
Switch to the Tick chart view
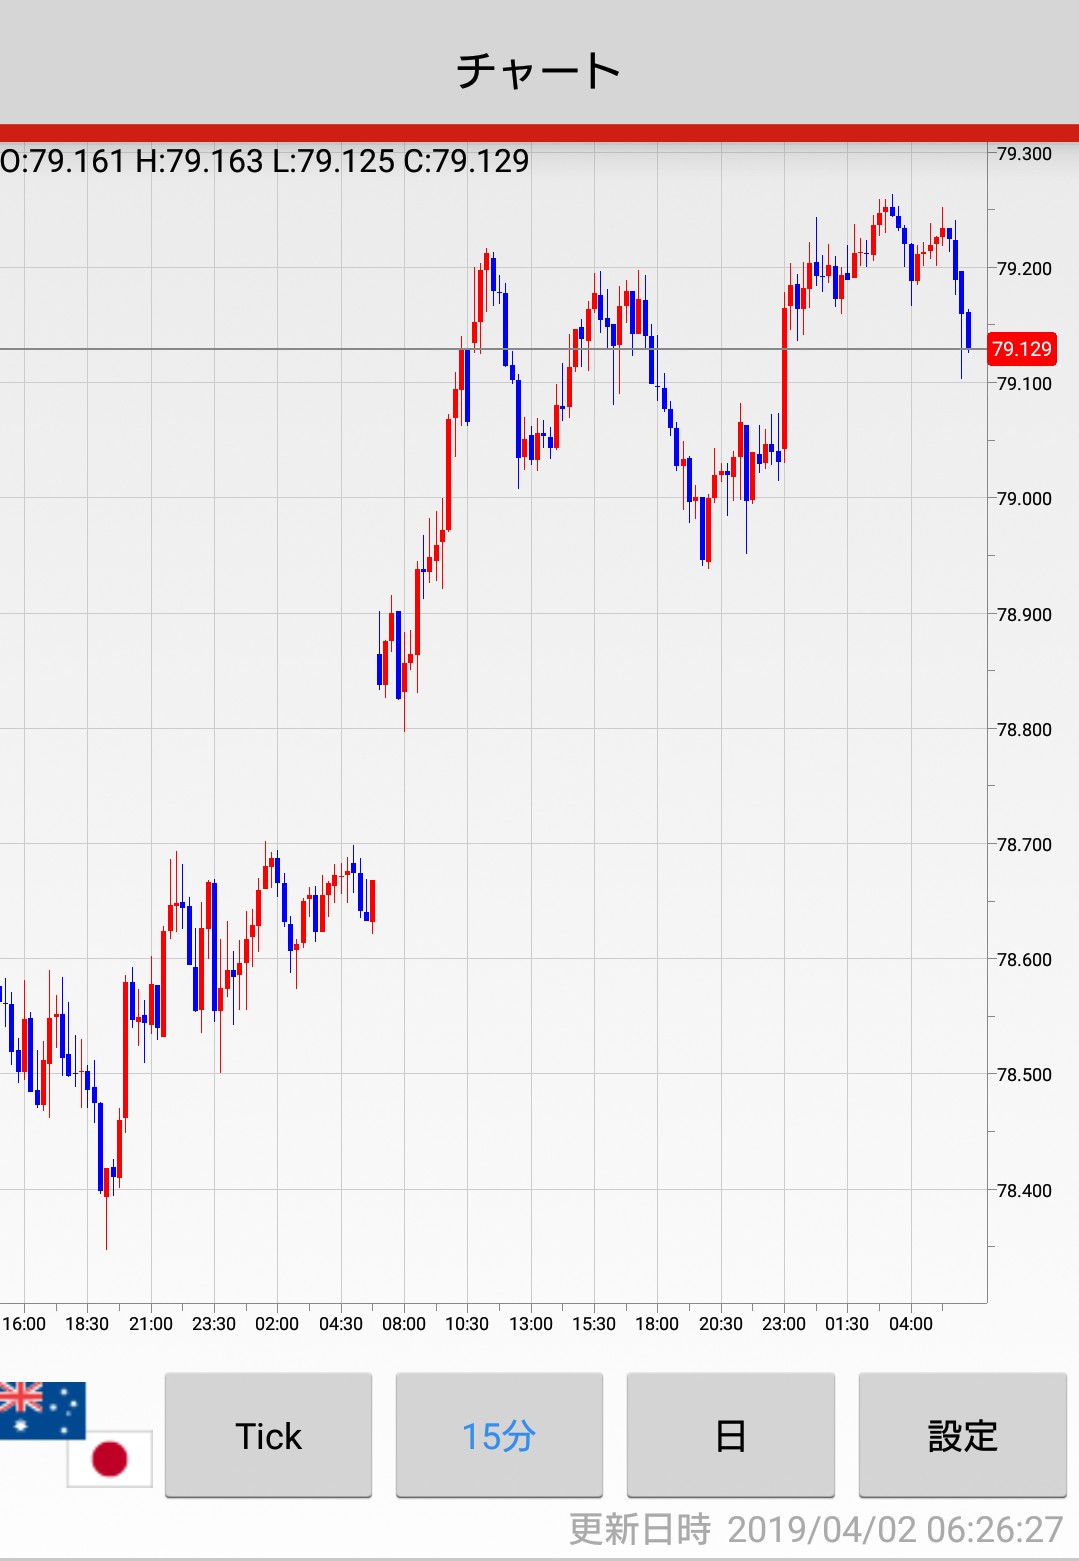[268, 1435]
